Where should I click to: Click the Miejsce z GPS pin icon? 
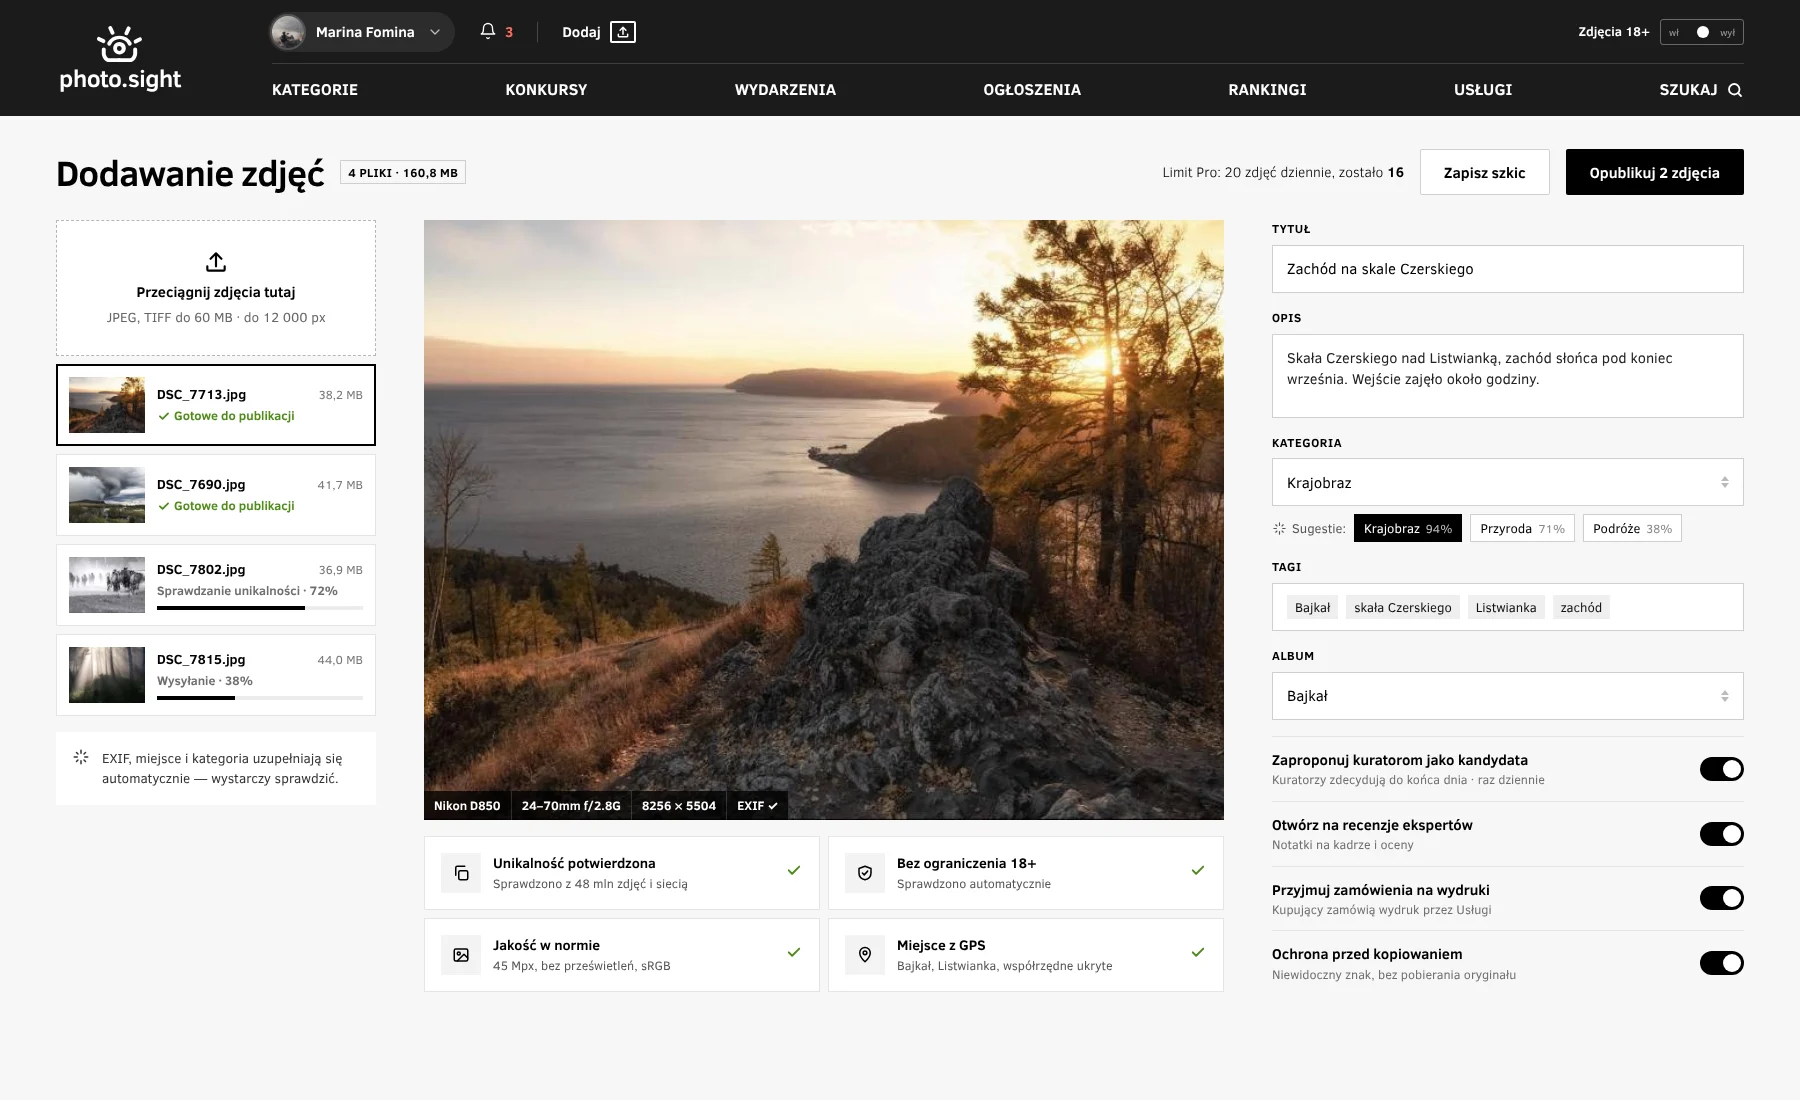(x=865, y=955)
